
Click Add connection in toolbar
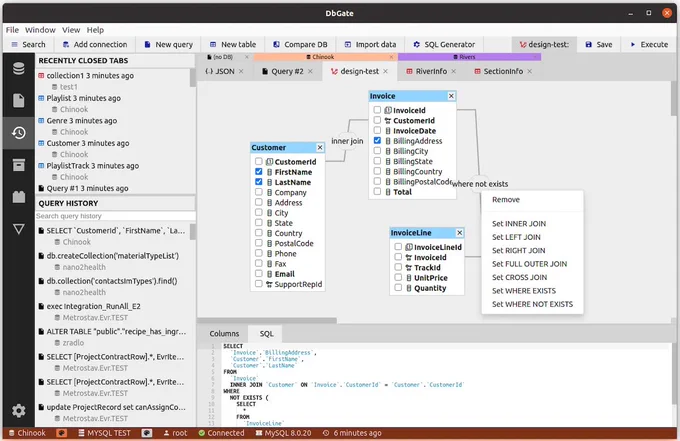click(95, 44)
